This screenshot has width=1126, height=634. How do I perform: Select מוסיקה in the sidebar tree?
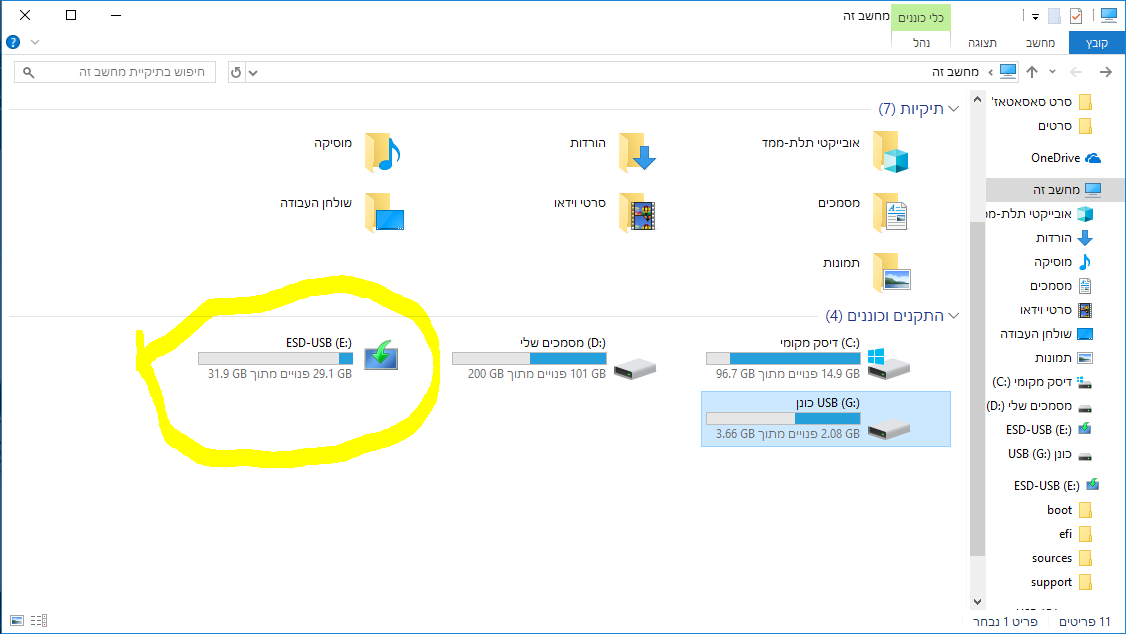tap(1063, 262)
